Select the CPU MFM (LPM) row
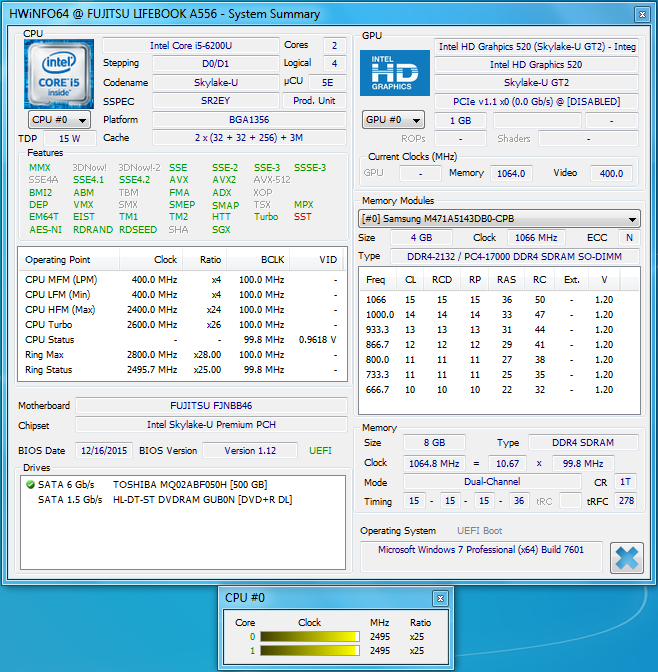The width and height of the screenshot is (658, 672). (182, 280)
